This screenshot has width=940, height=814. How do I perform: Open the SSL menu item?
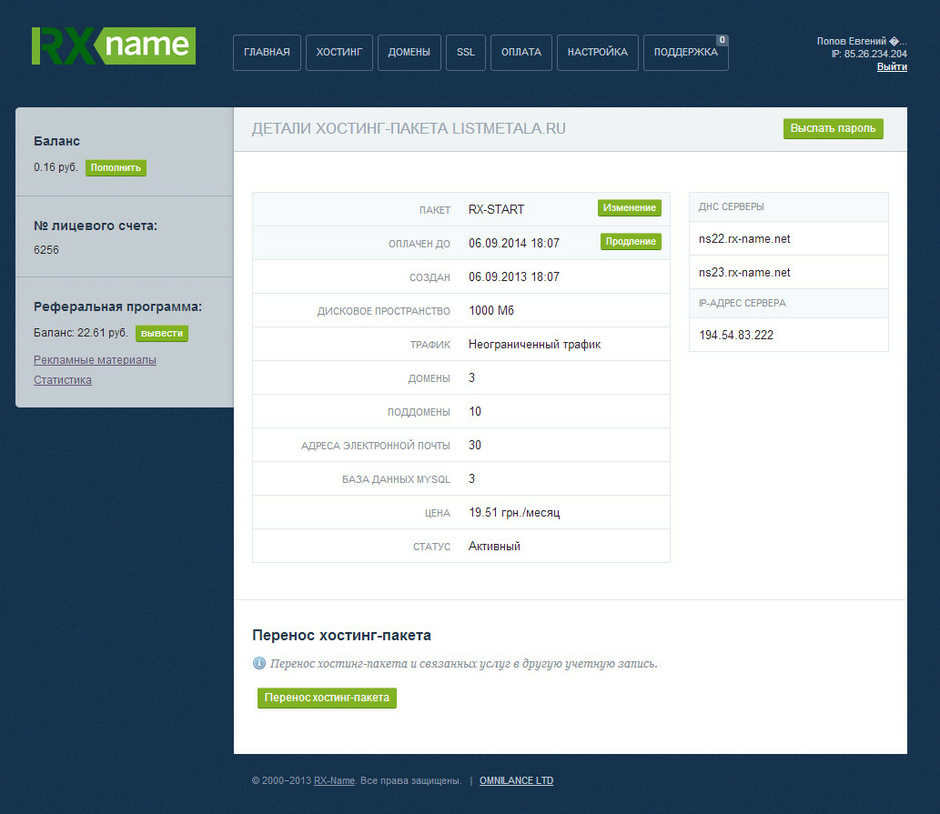466,52
